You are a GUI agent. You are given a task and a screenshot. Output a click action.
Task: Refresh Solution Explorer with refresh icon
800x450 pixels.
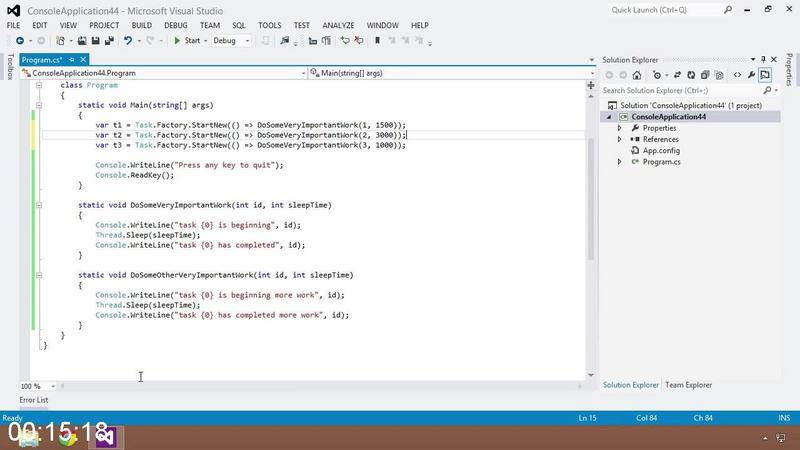pos(691,76)
